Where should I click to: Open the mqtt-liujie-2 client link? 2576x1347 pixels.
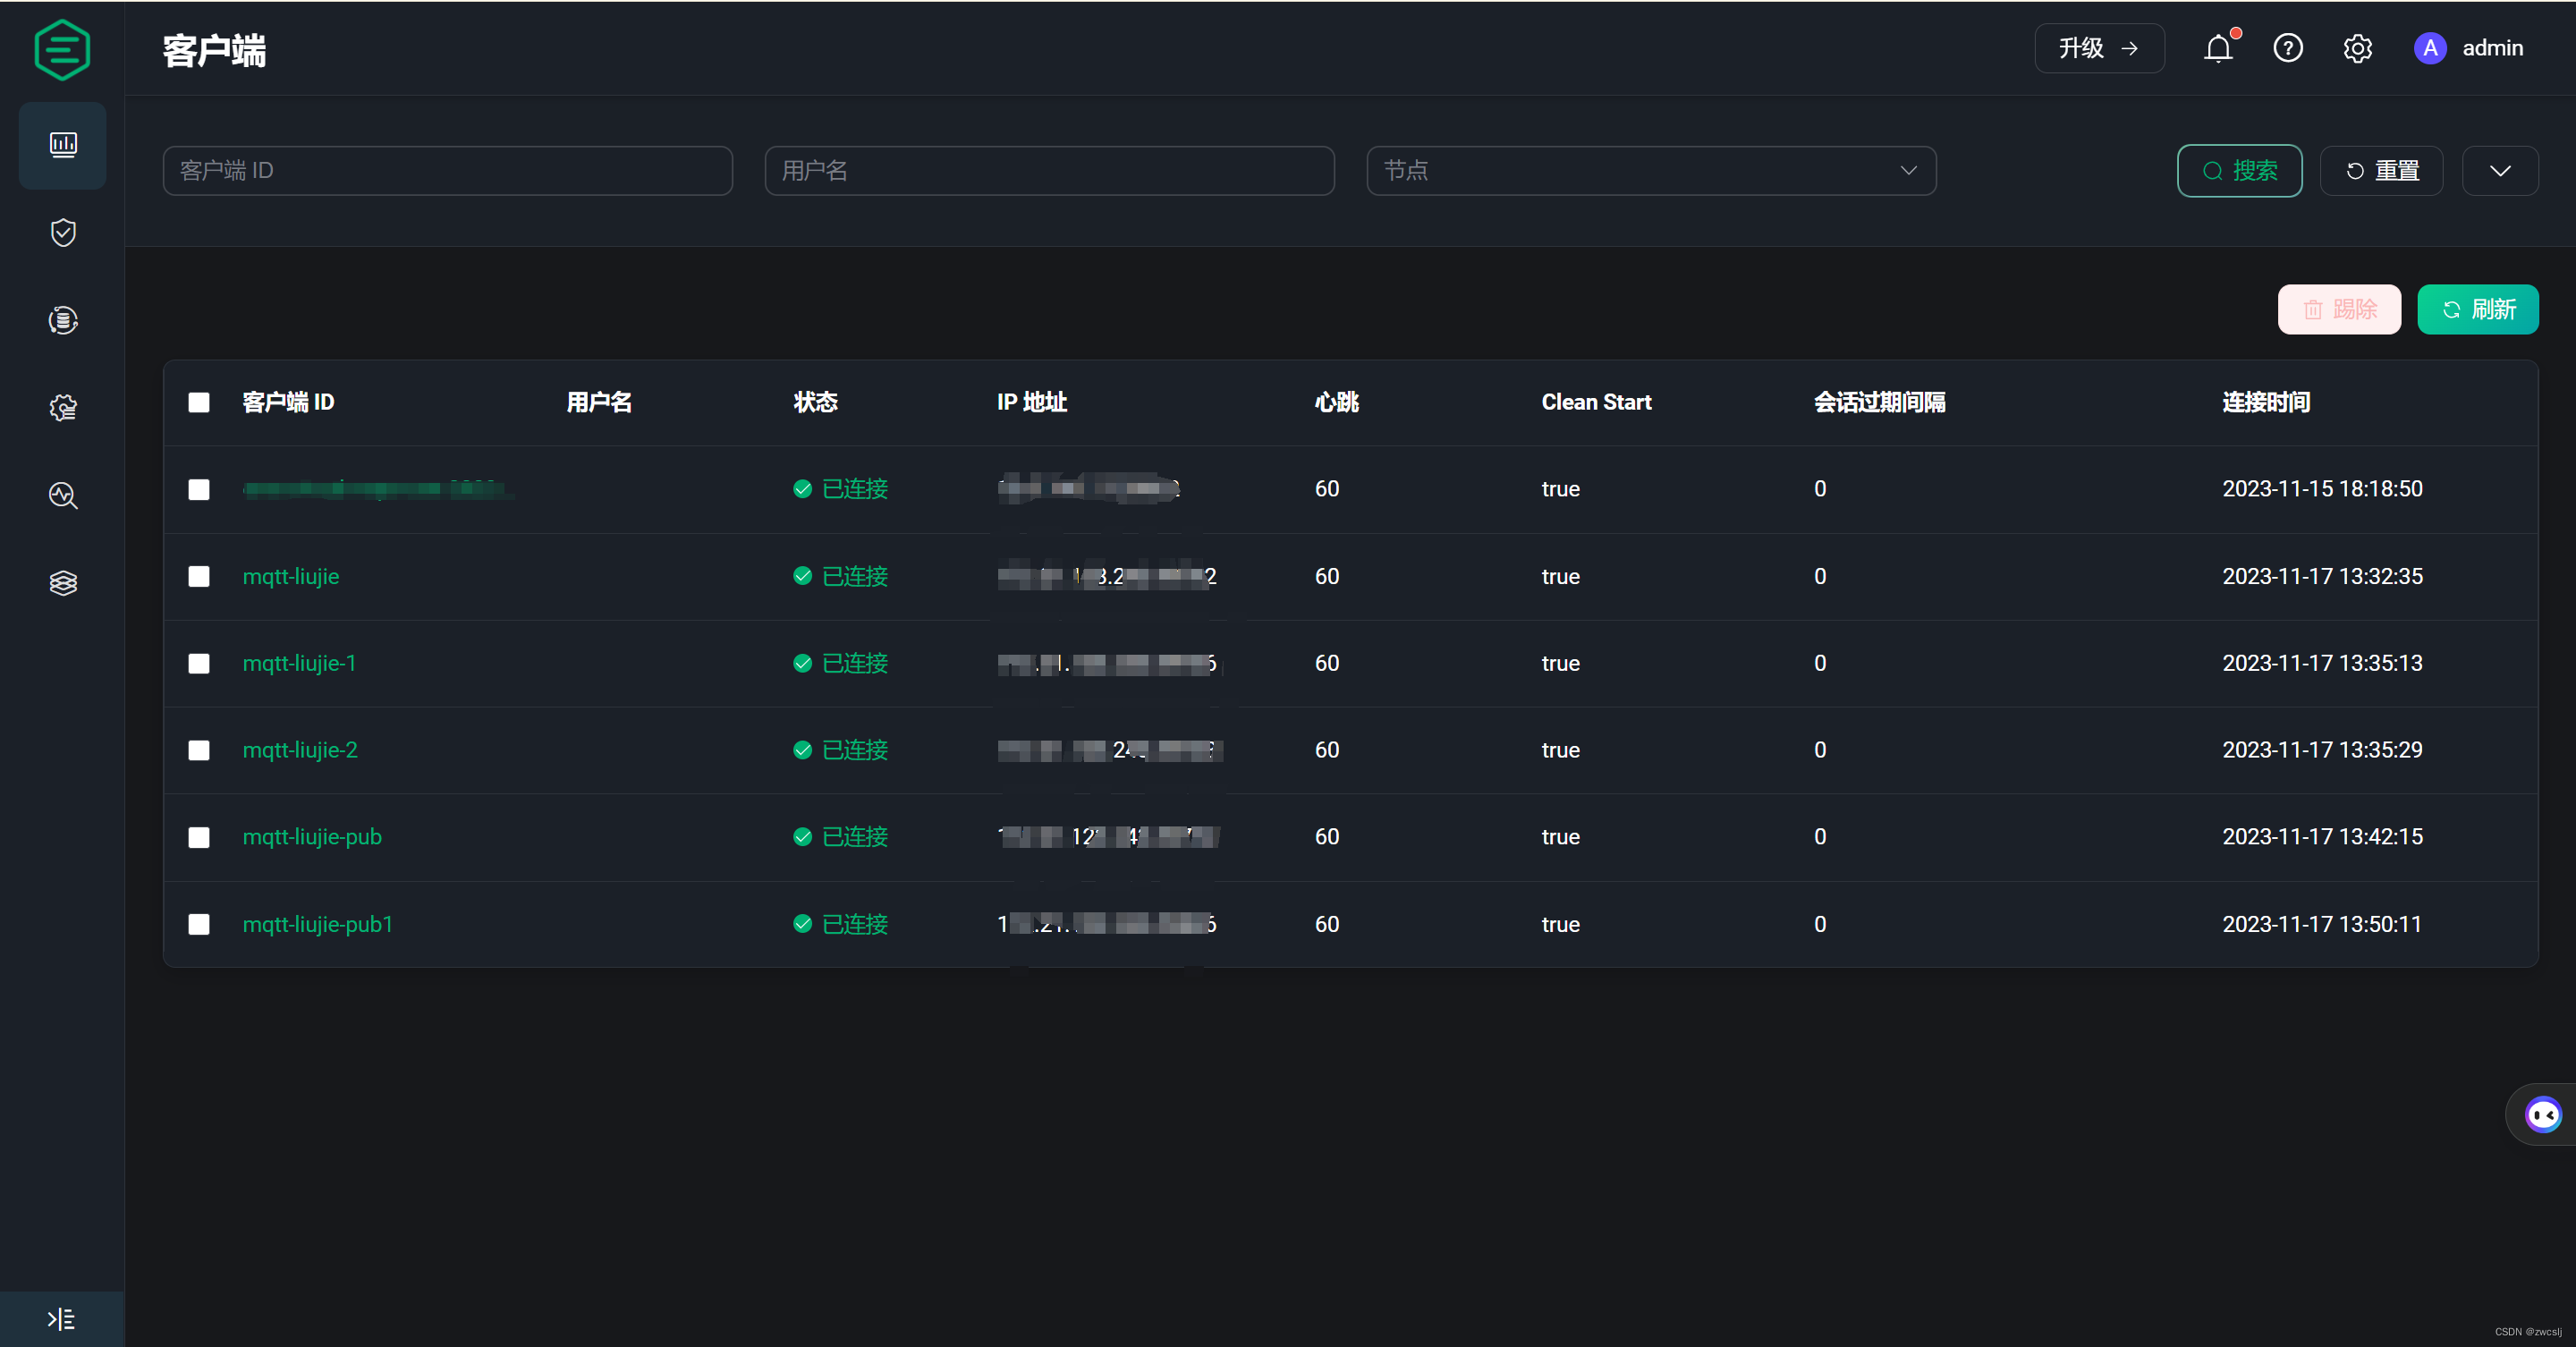pyautogui.click(x=300, y=750)
